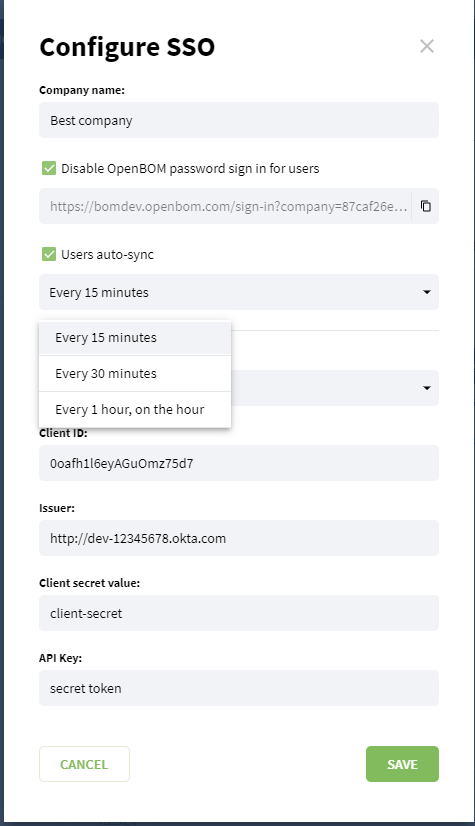Viewport: 475px width, 826px height.
Task: Choose Every 30 minutes option
Action: (135, 373)
